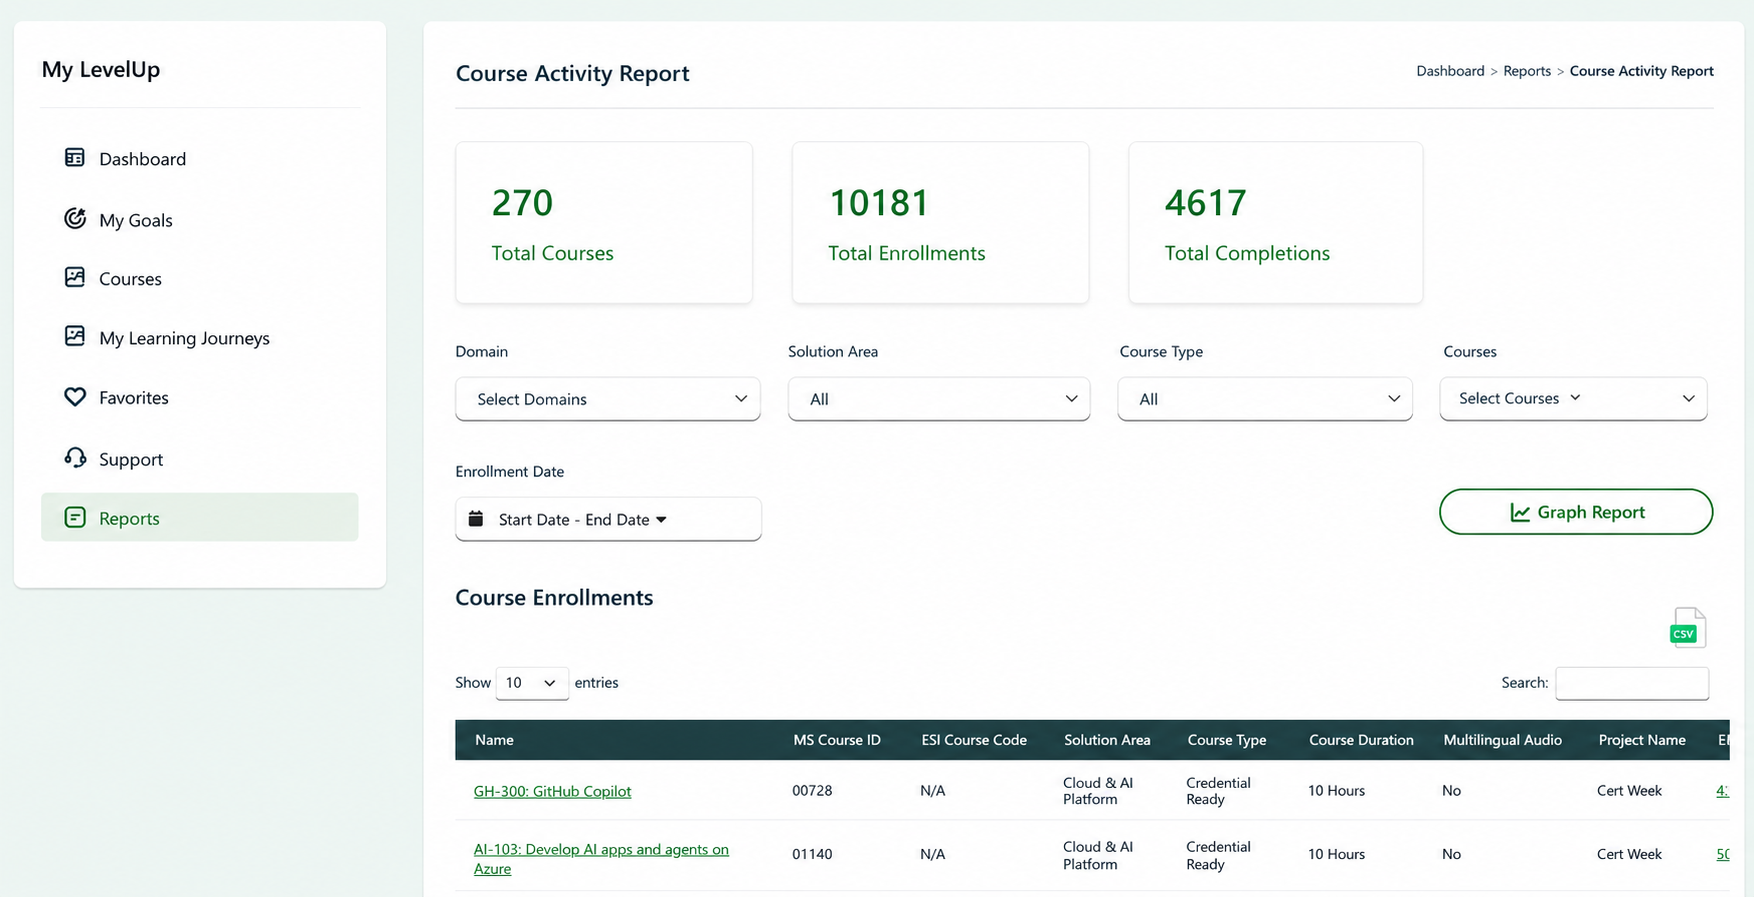Click the enrollment count link in GH-300 row
The width and height of the screenshot is (1754, 897).
click(1722, 790)
